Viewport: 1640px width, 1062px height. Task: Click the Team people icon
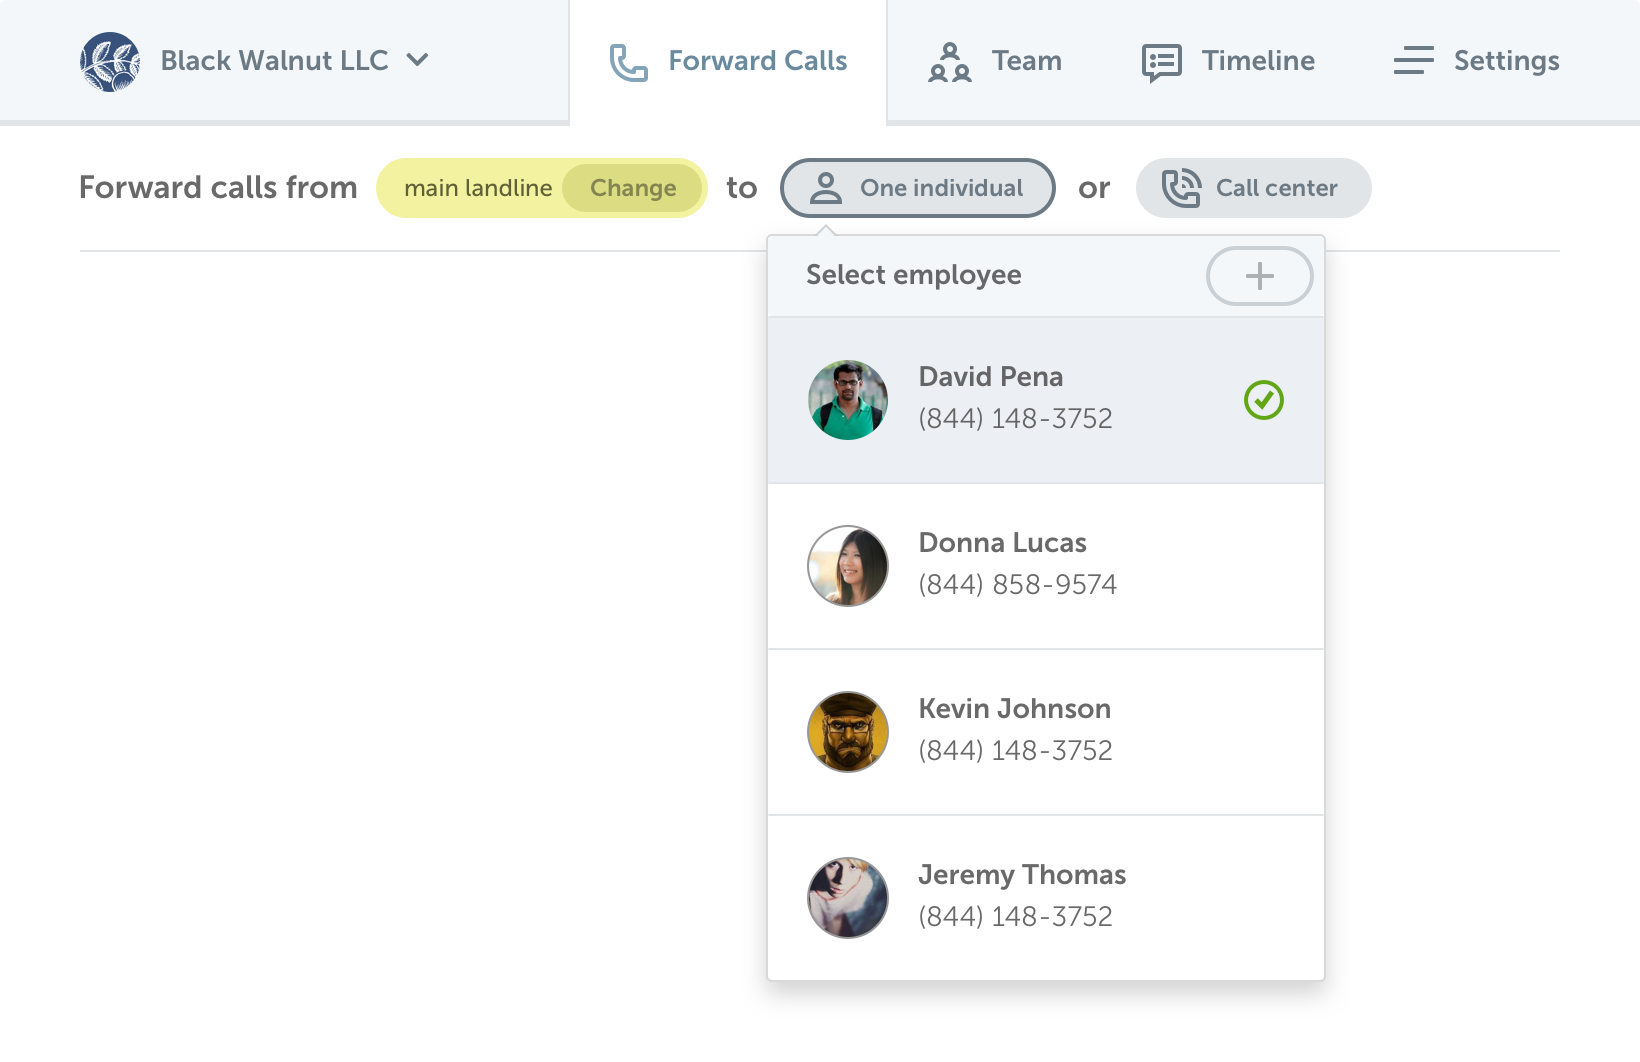[950, 62]
